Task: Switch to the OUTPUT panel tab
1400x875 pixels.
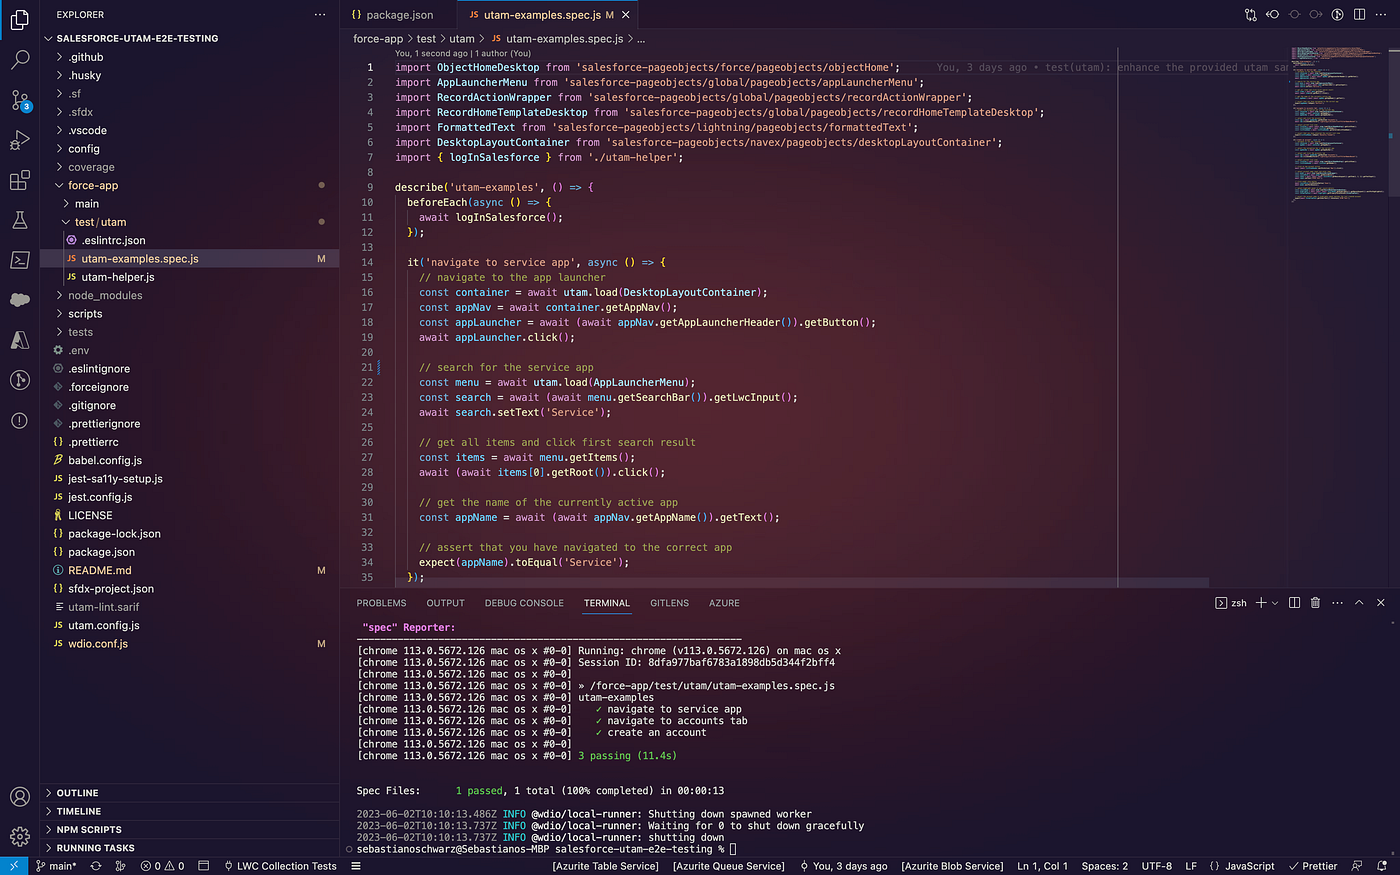Action: click(445, 603)
